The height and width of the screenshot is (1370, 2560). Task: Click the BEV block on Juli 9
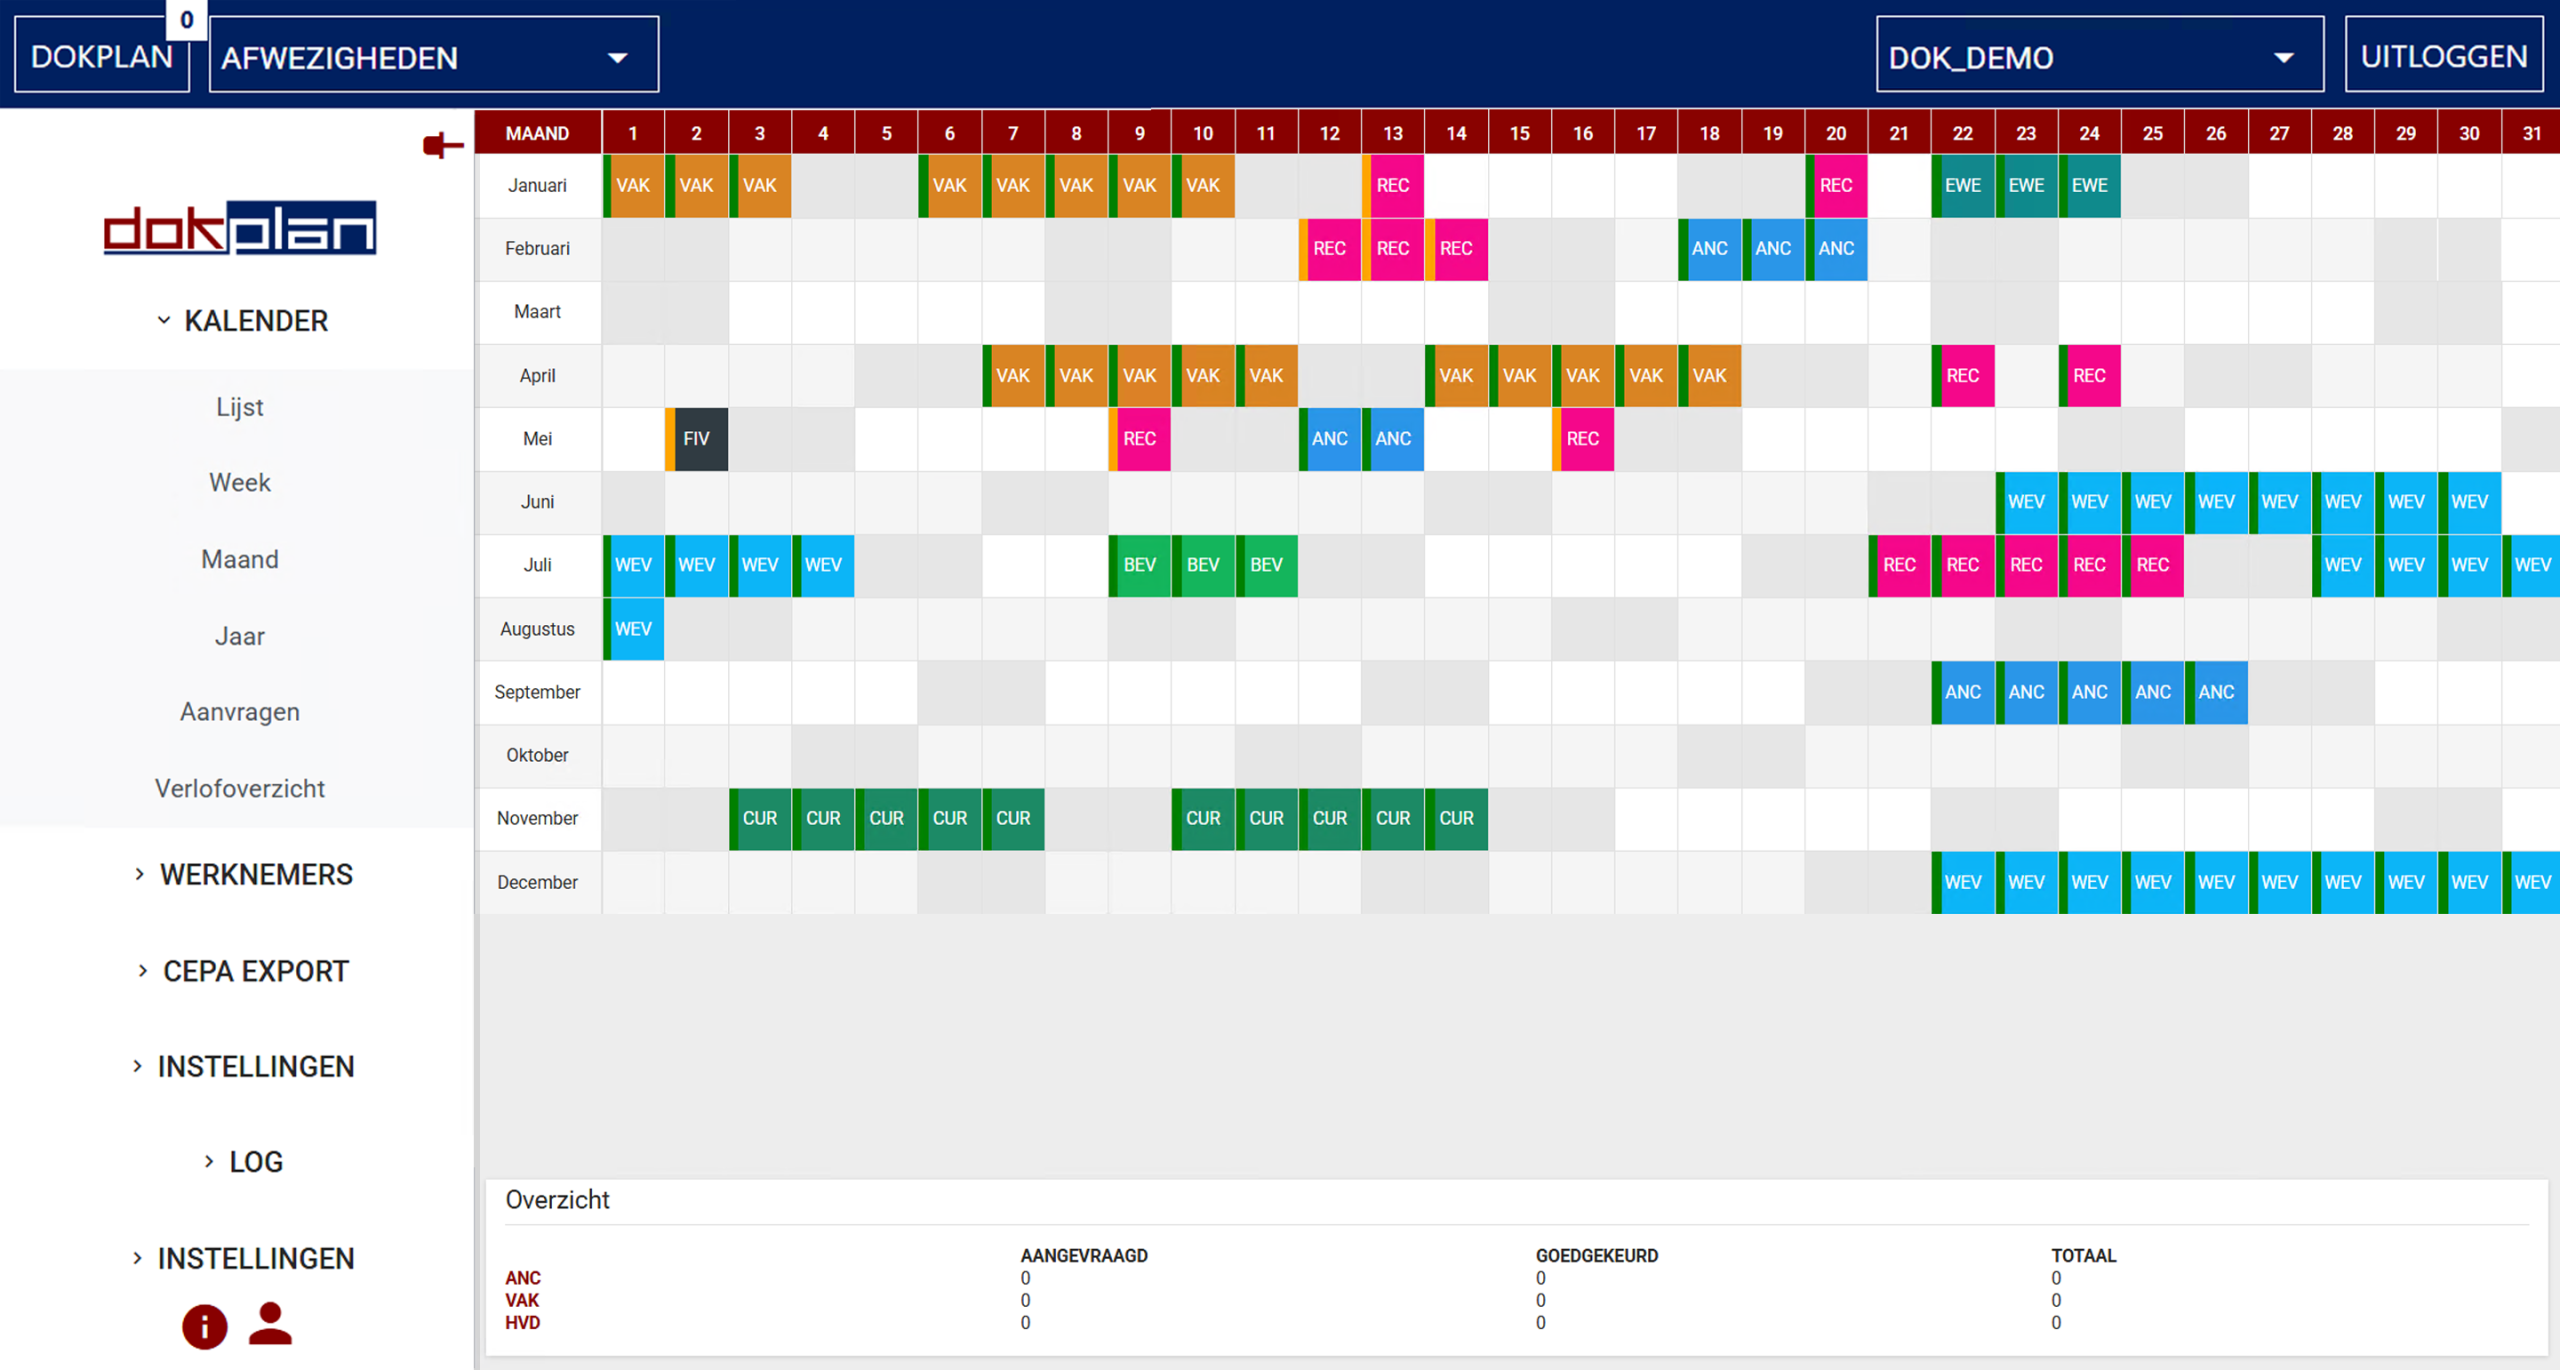(1139, 565)
